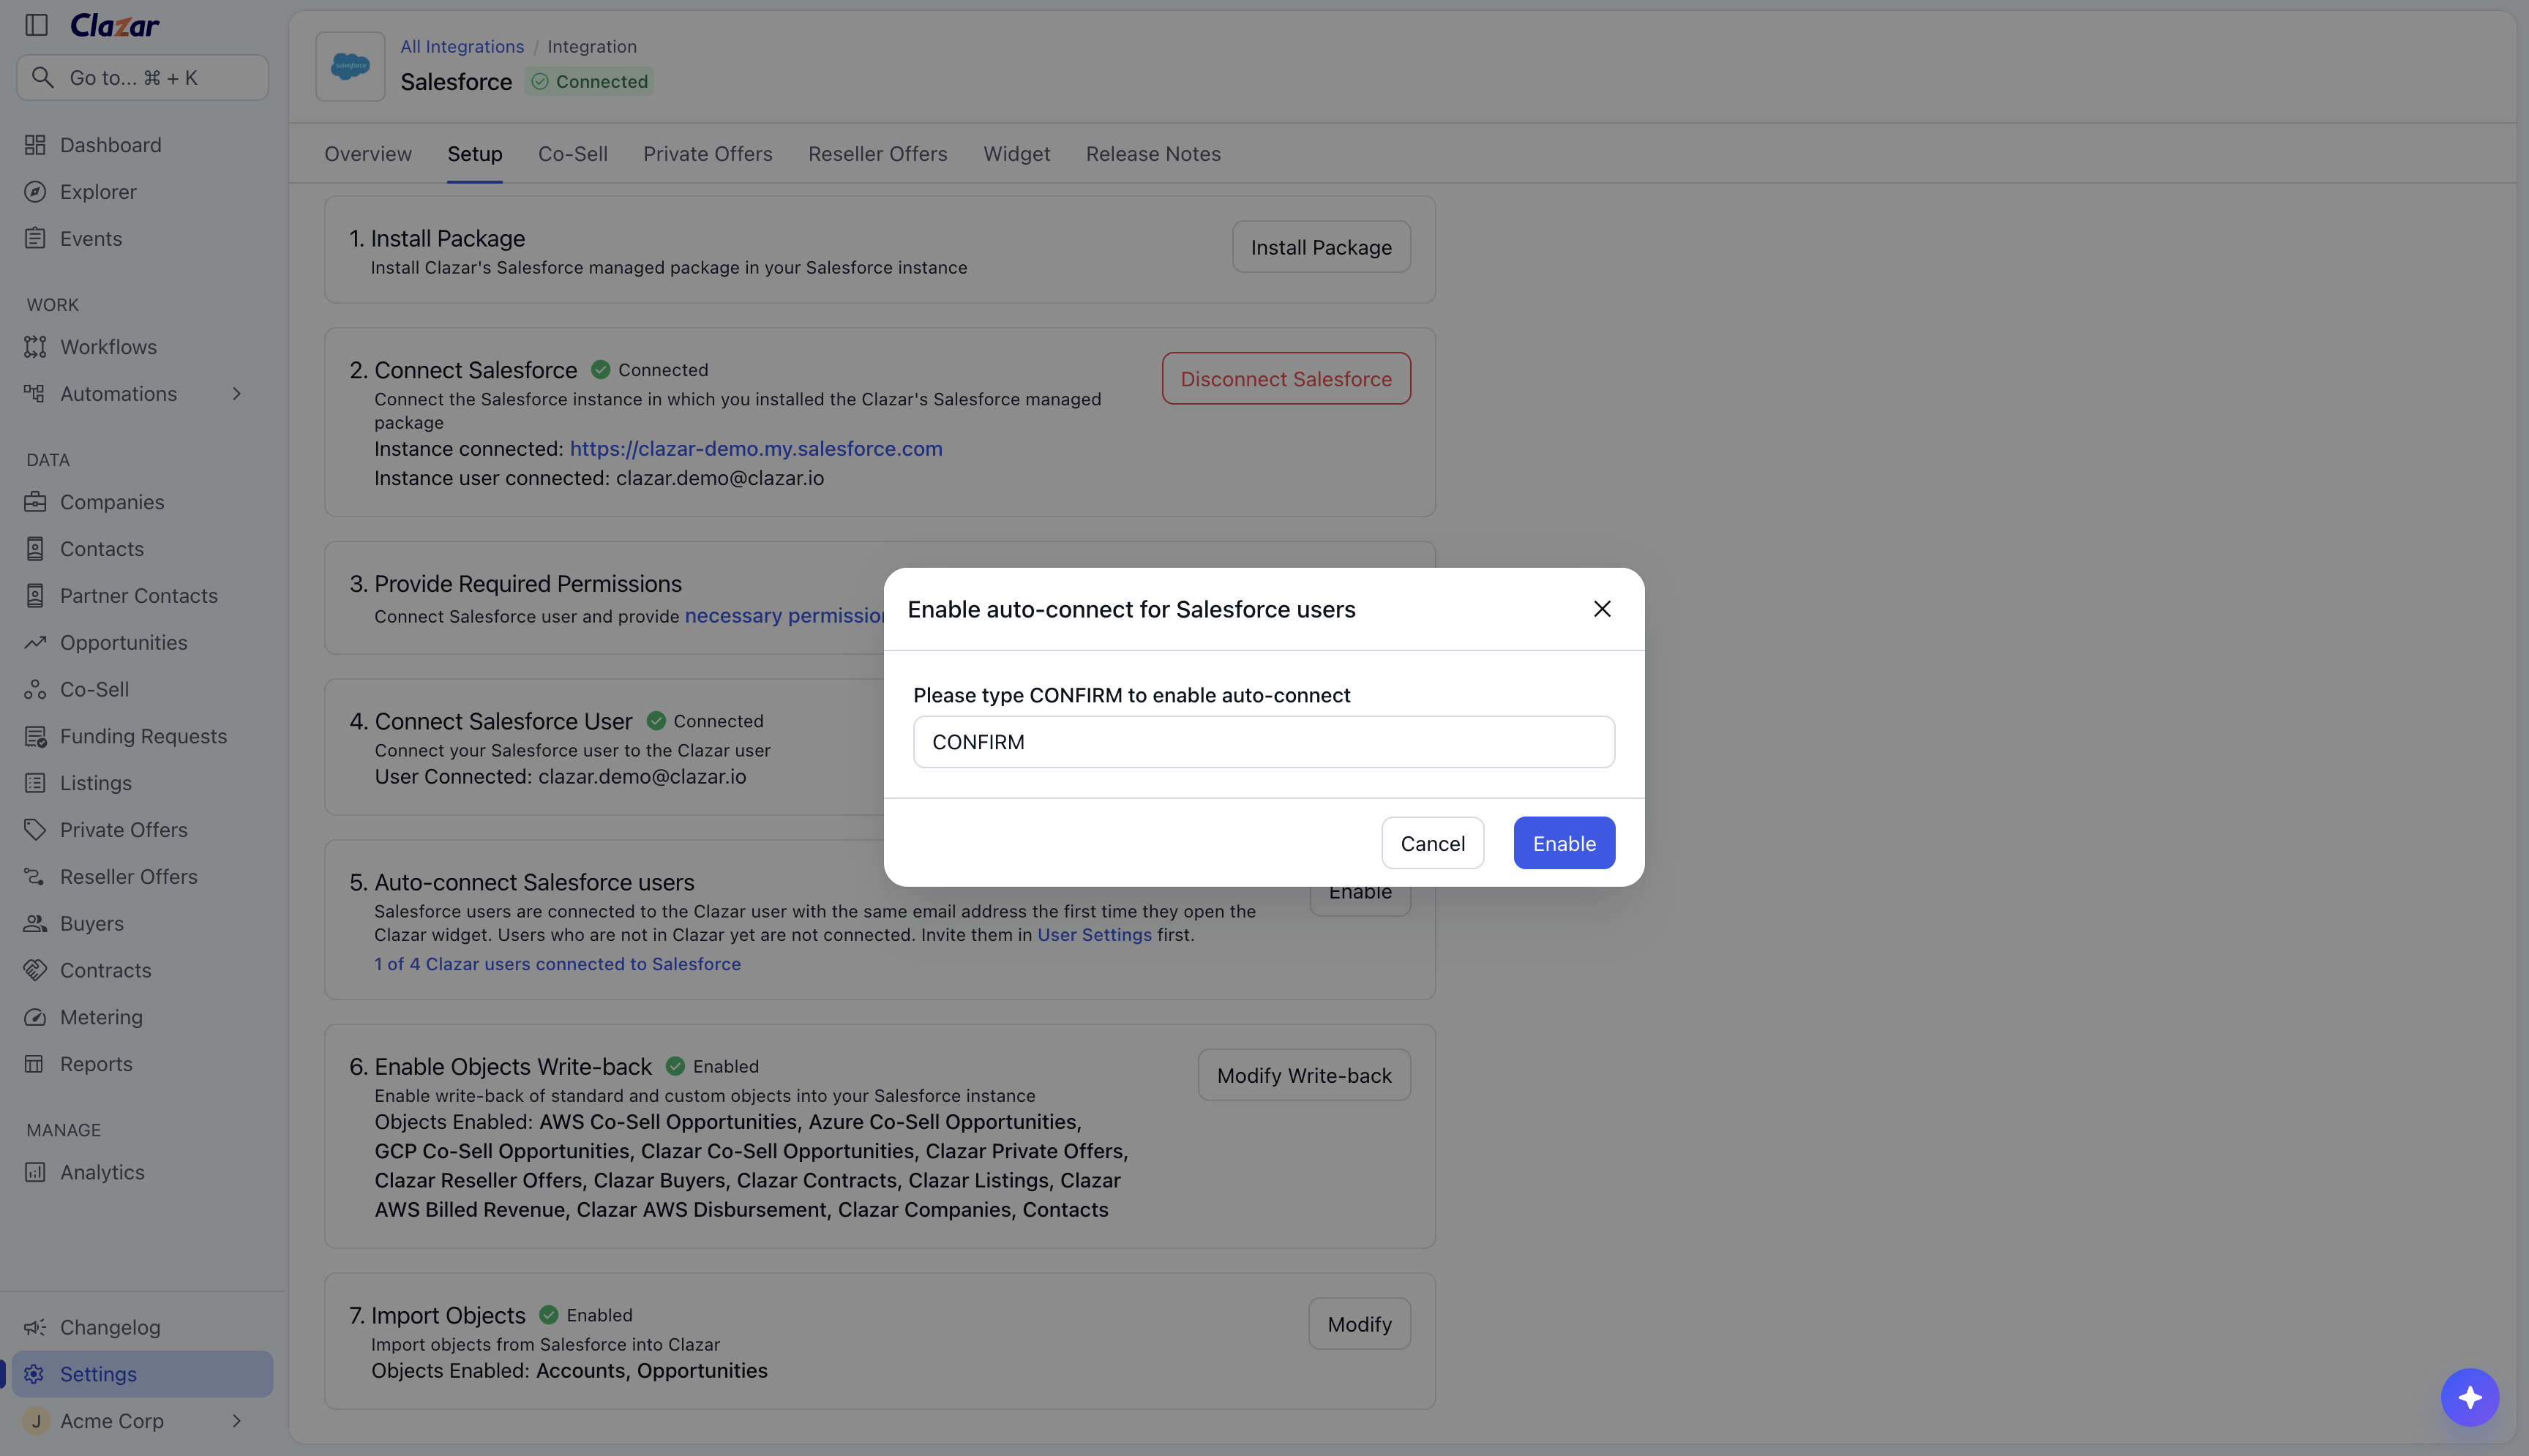The image size is (2529, 1456).
Task: Click the Acme Corp avatar
Action: coord(36,1421)
